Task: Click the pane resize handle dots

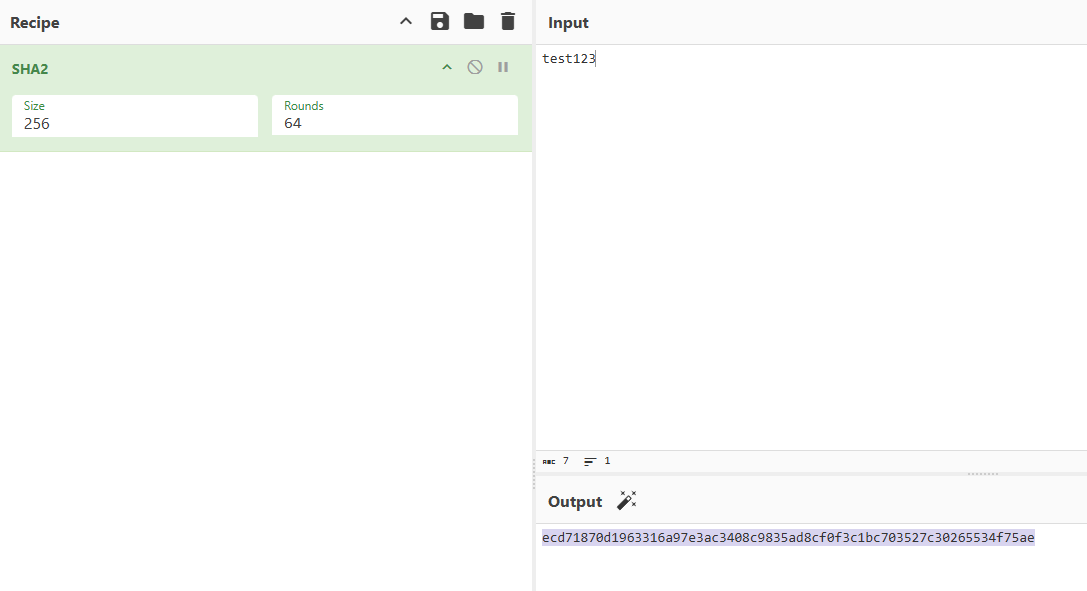Action: [x=982, y=474]
